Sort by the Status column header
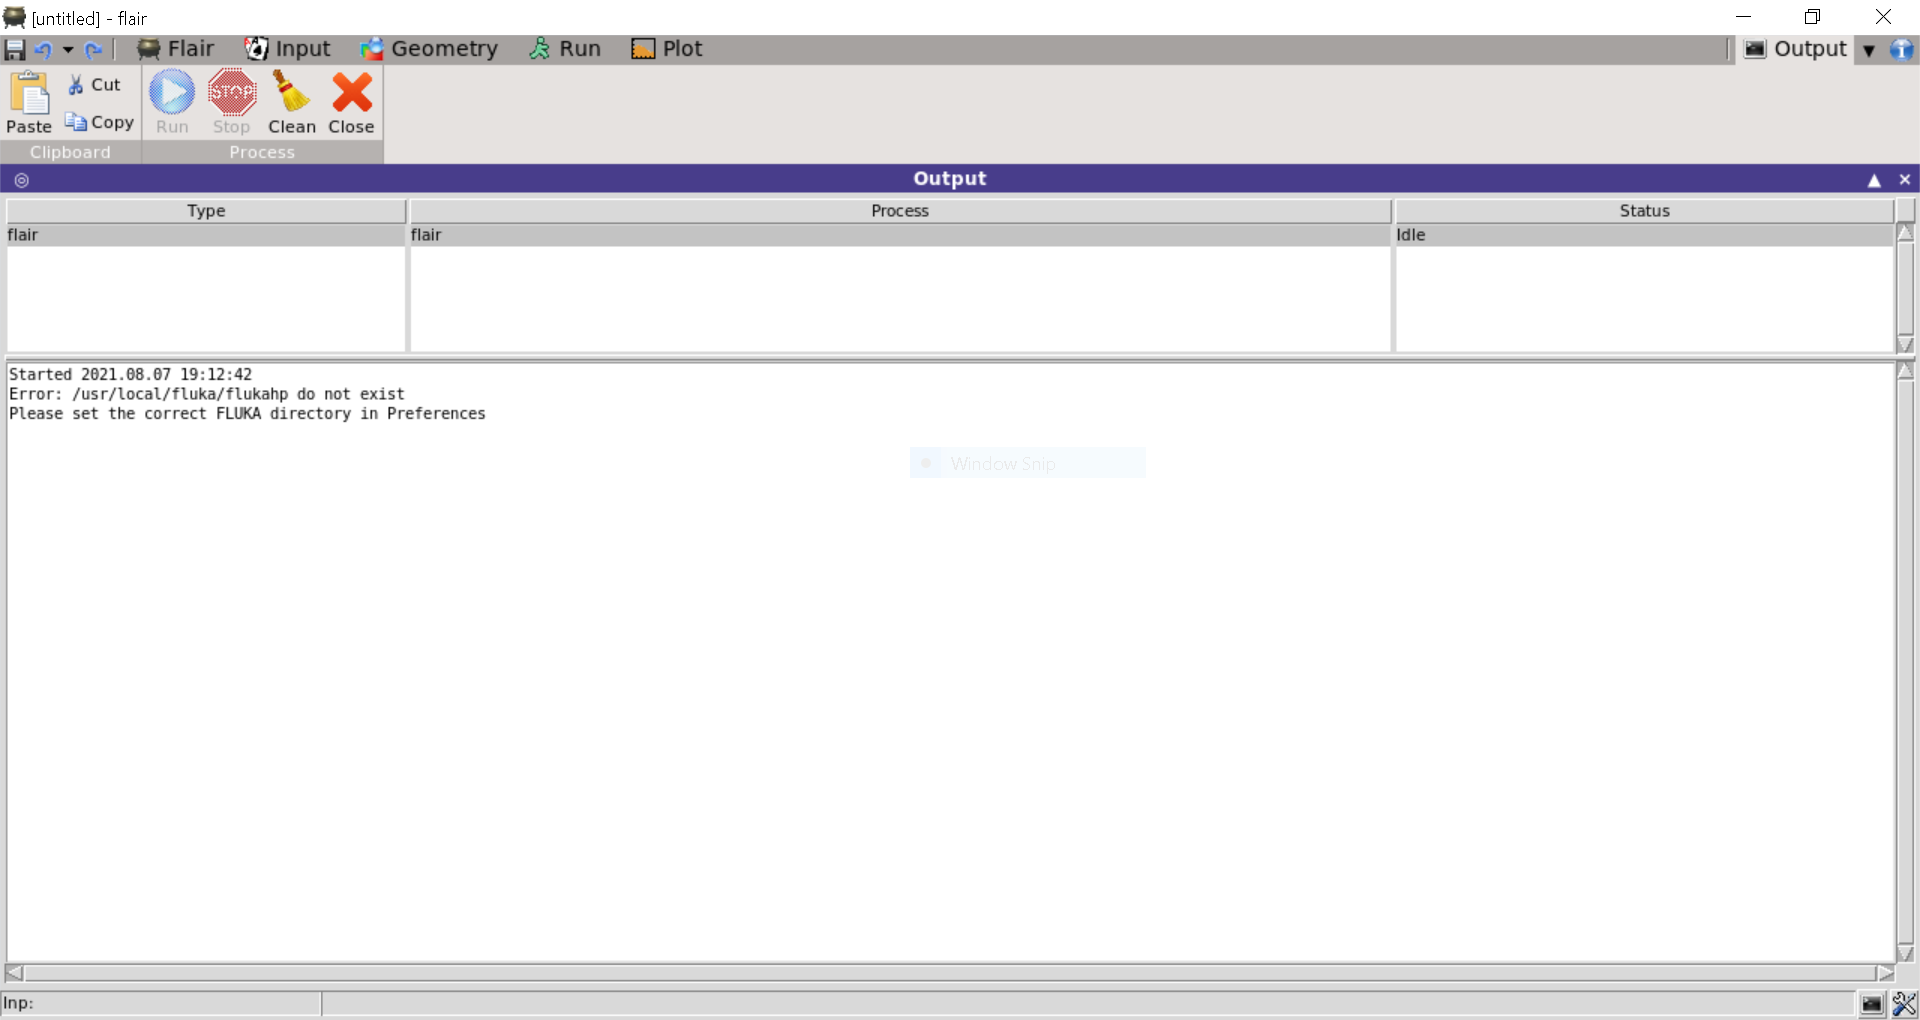Viewport: 1920px width, 1020px height. point(1644,211)
